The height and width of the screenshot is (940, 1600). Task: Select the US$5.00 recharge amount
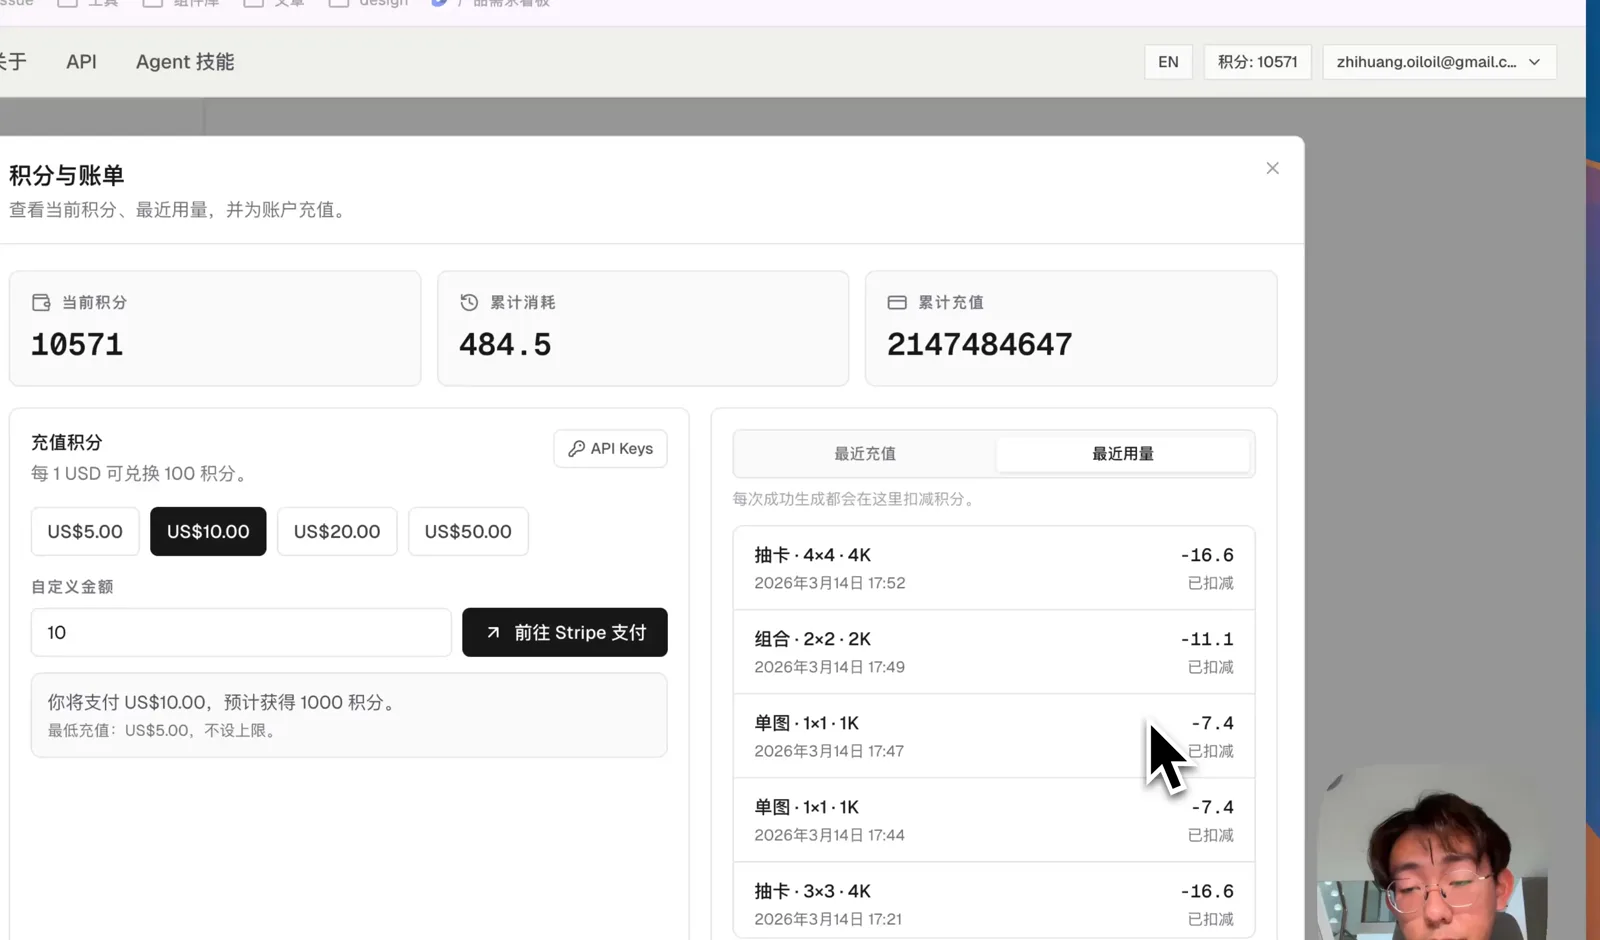[x=85, y=531]
